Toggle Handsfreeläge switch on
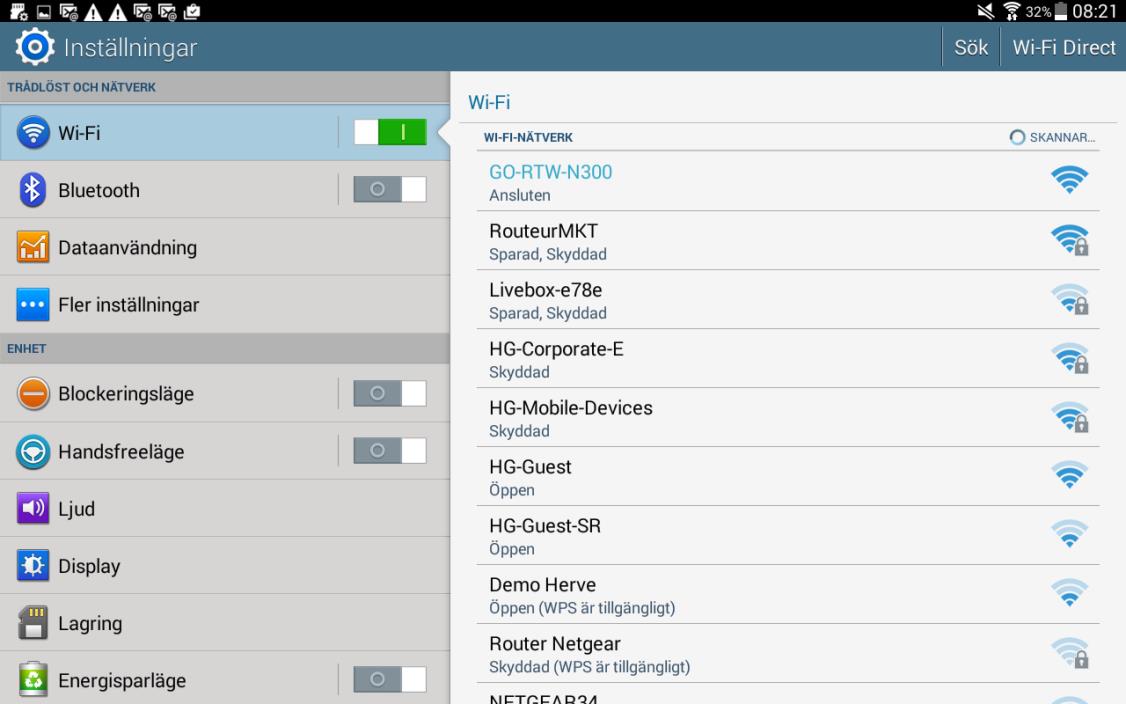The image size is (1126, 704). (390, 451)
